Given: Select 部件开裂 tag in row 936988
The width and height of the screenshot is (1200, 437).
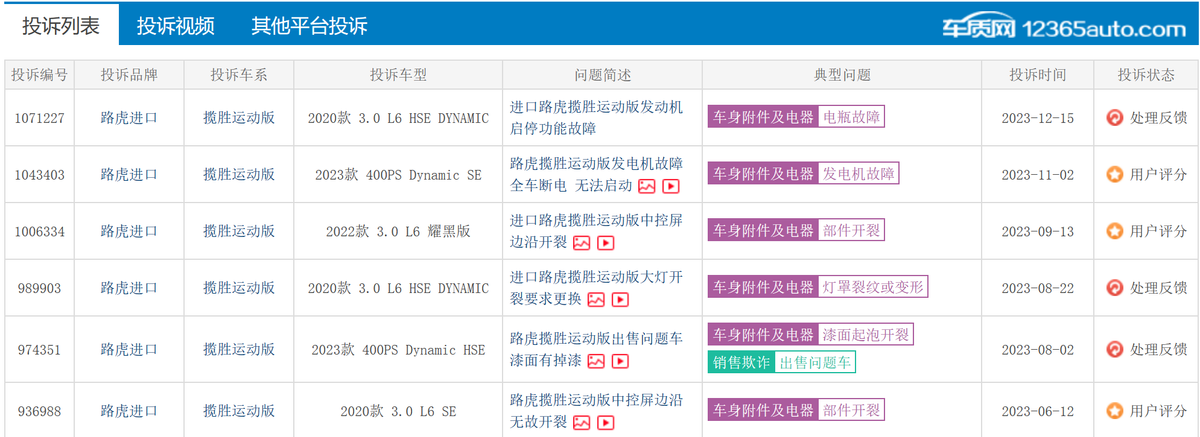Looking at the screenshot, I should click(851, 410).
